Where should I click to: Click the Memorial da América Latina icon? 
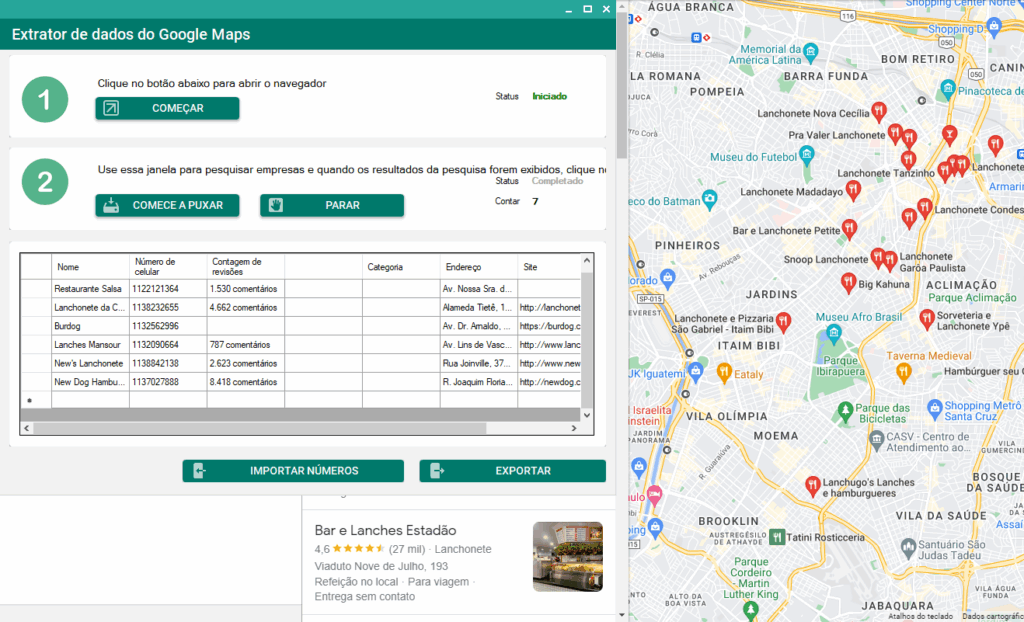click(x=811, y=52)
